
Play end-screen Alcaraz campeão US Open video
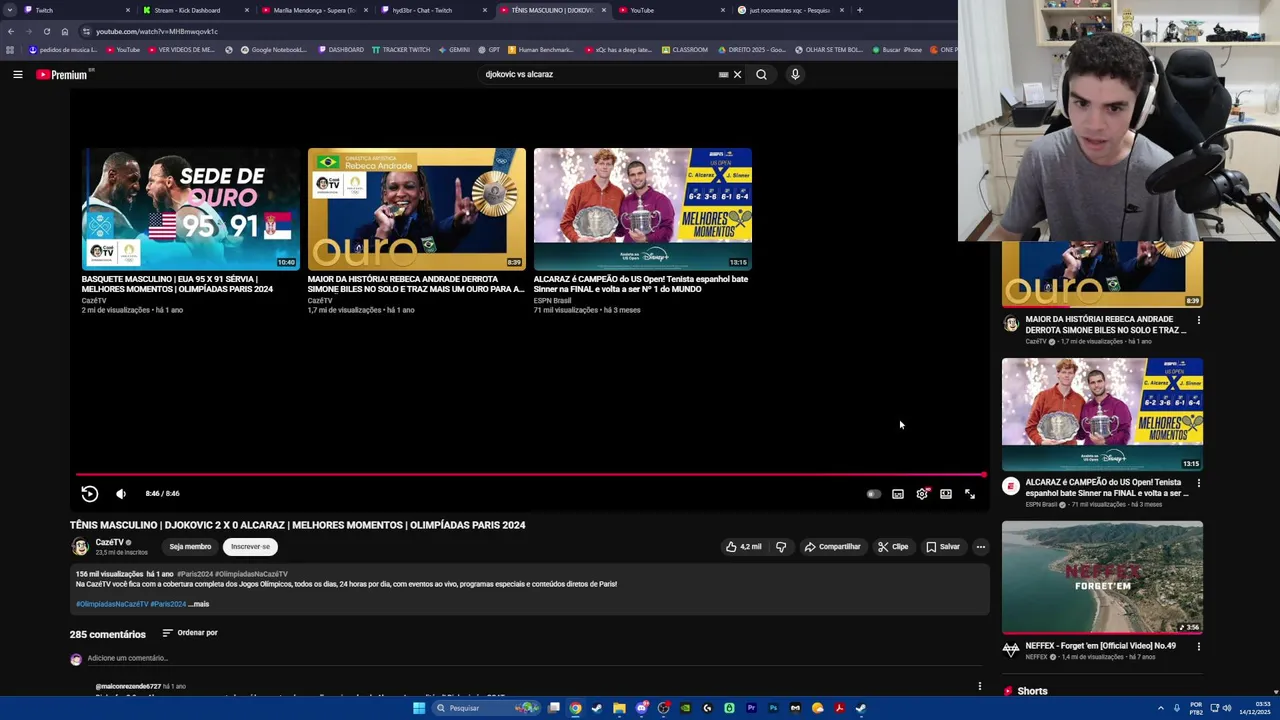642,209
